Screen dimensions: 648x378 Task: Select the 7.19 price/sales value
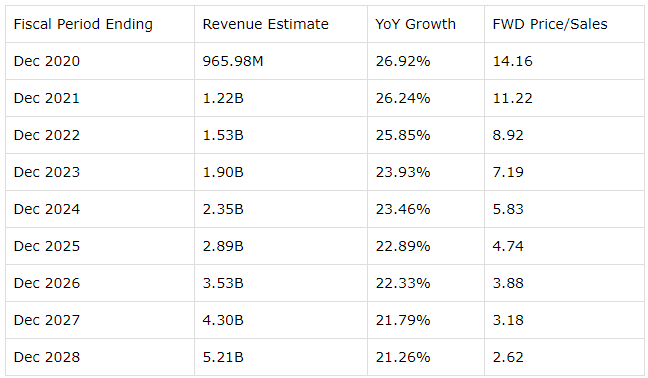tap(508, 172)
